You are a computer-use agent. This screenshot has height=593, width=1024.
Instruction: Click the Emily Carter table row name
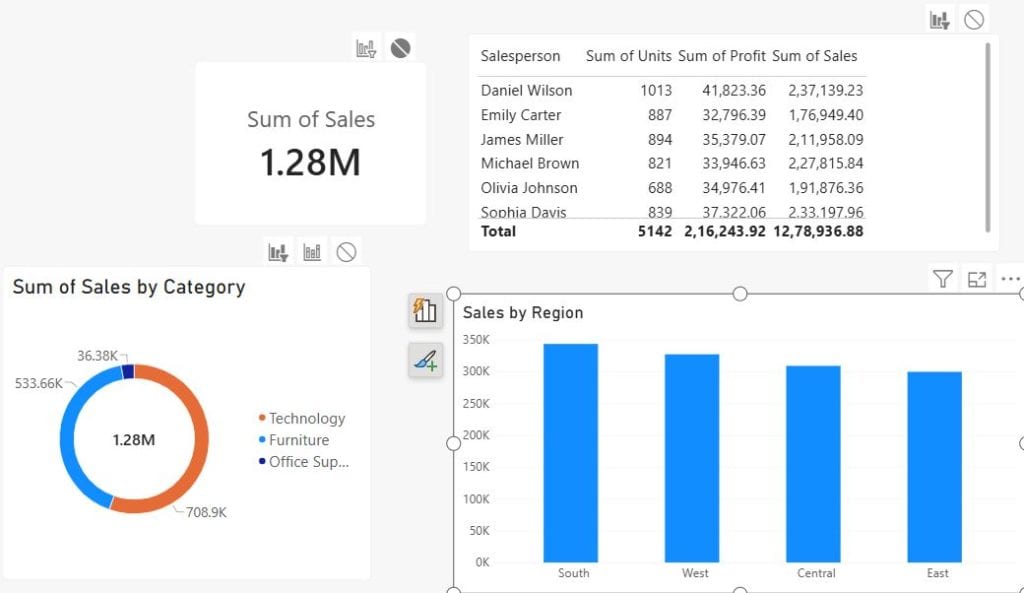pyautogui.click(x=520, y=115)
